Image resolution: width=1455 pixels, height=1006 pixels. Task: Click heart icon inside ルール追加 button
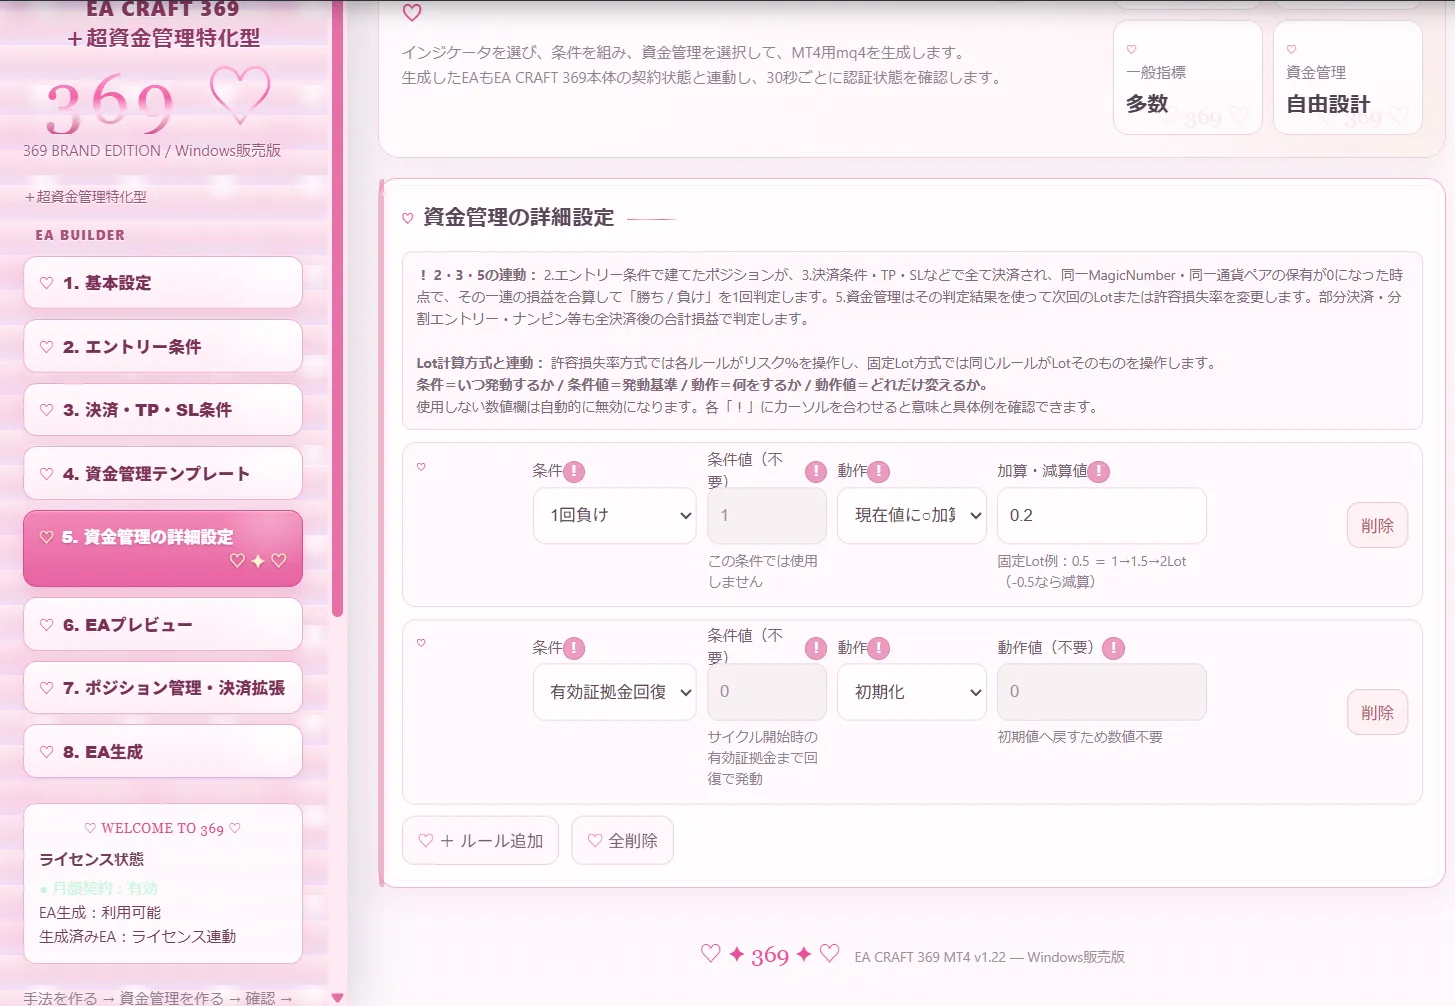[426, 841]
